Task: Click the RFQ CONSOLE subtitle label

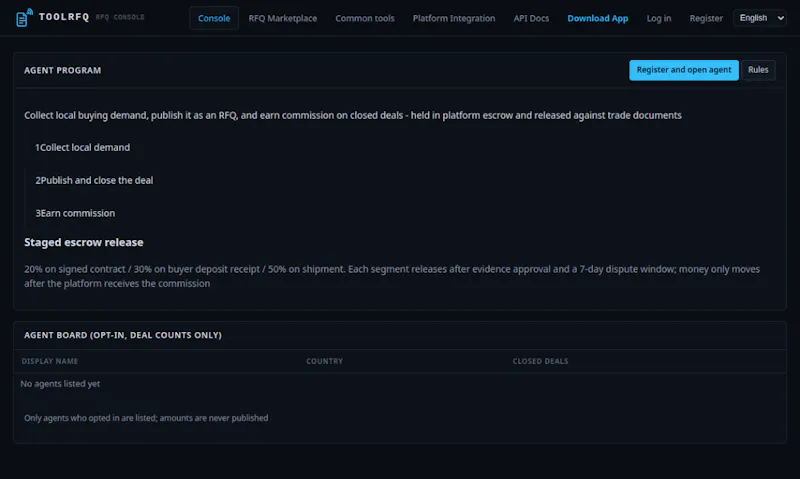Action: (x=120, y=17)
